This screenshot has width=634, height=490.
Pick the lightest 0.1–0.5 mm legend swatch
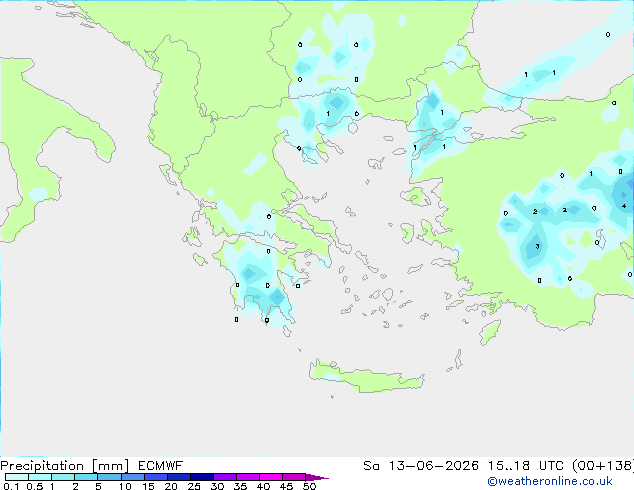pos(17,477)
